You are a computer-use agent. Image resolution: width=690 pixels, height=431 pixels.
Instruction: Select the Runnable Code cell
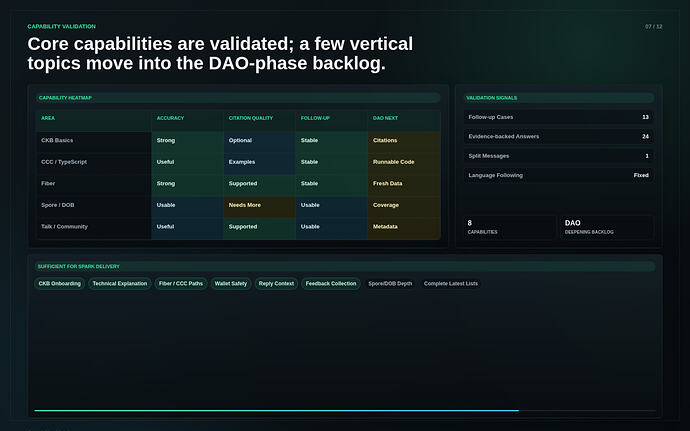(404, 162)
